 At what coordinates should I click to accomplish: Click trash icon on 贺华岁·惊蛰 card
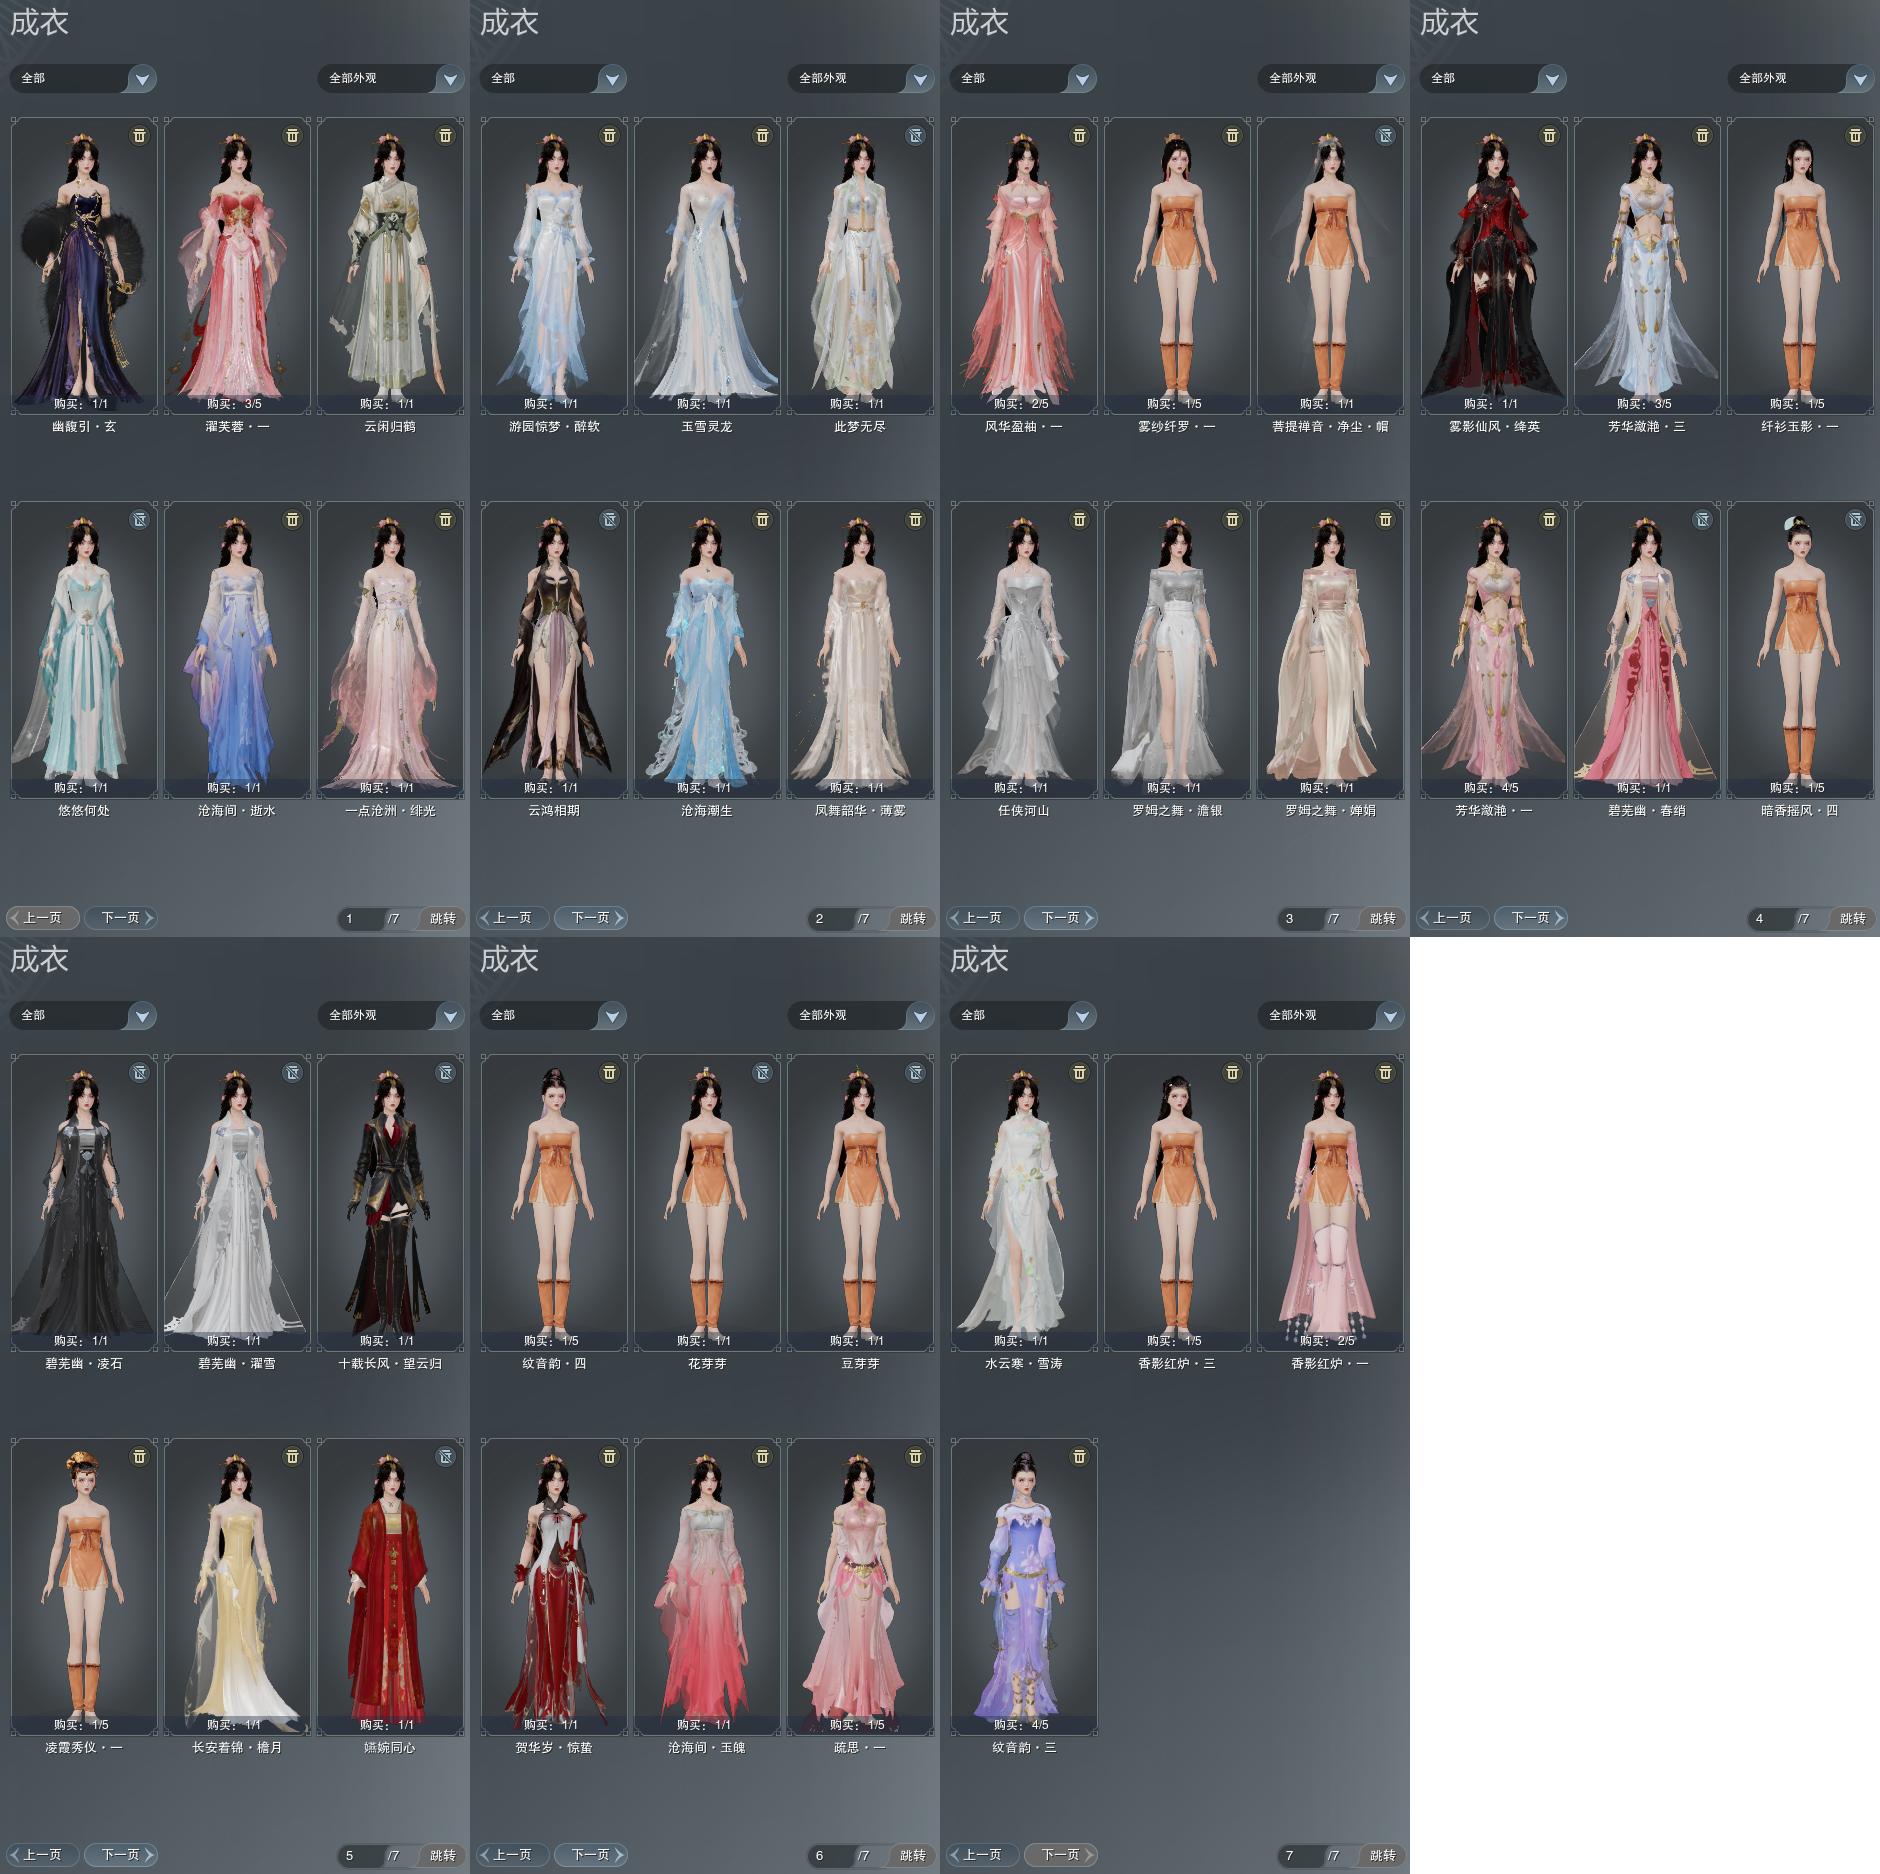coord(609,1456)
